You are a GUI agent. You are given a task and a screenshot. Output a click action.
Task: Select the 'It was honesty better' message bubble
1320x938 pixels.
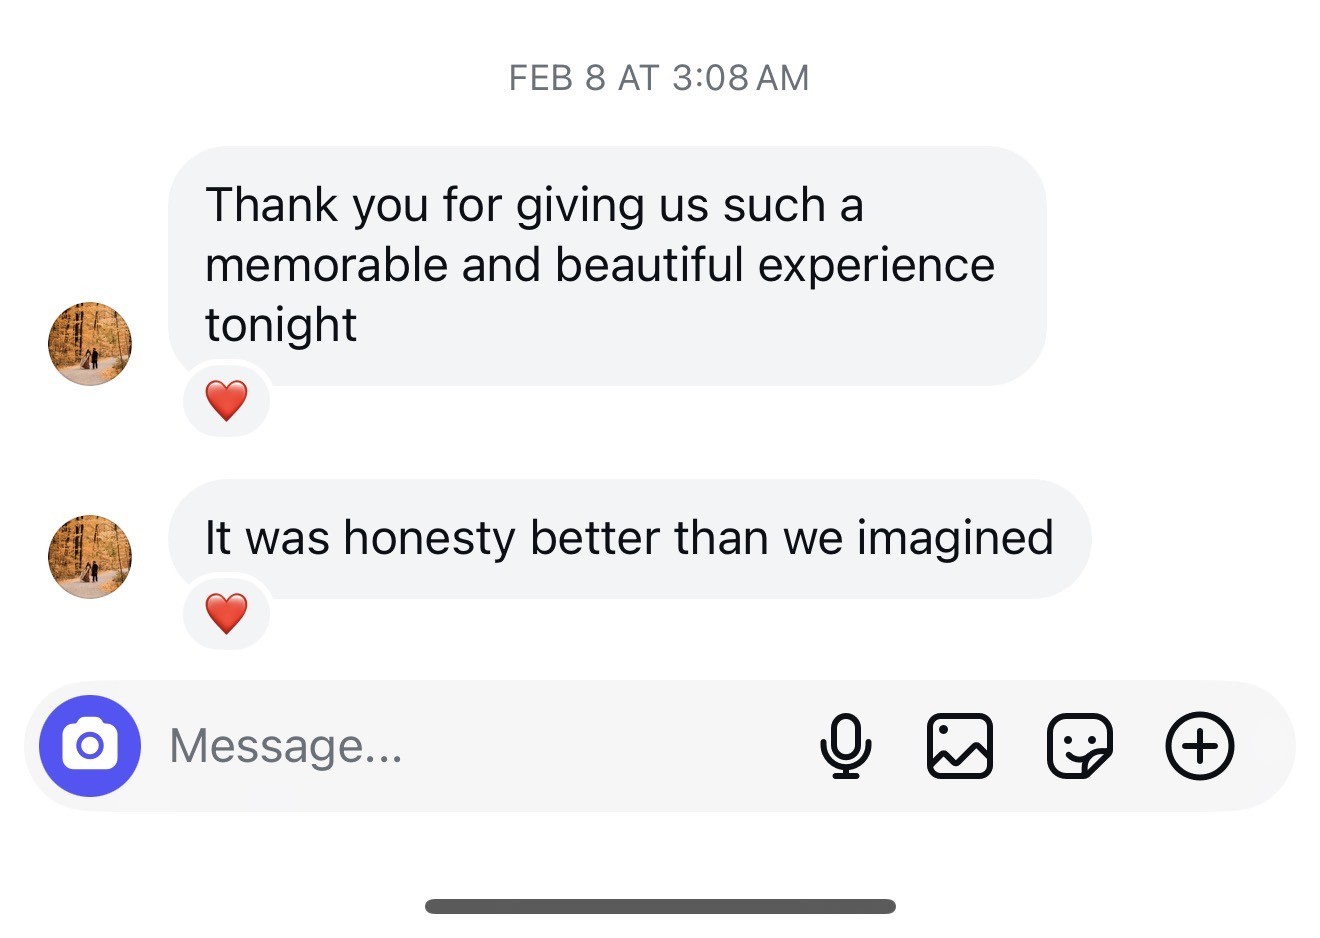(x=628, y=538)
